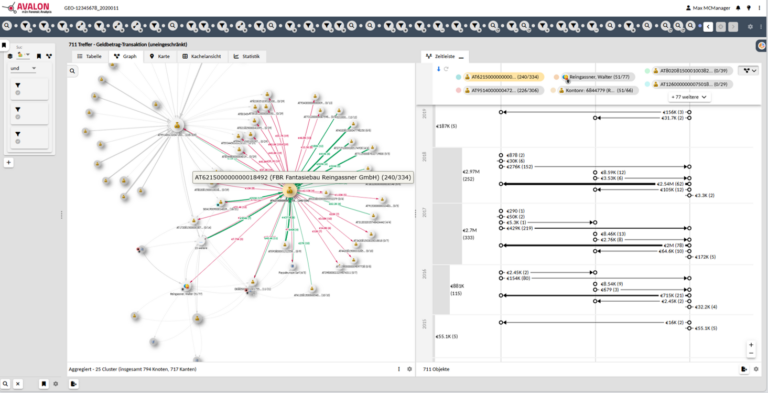Zoom in timeline with plus button
This screenshot has height=393, width=768.
[751, 344]
